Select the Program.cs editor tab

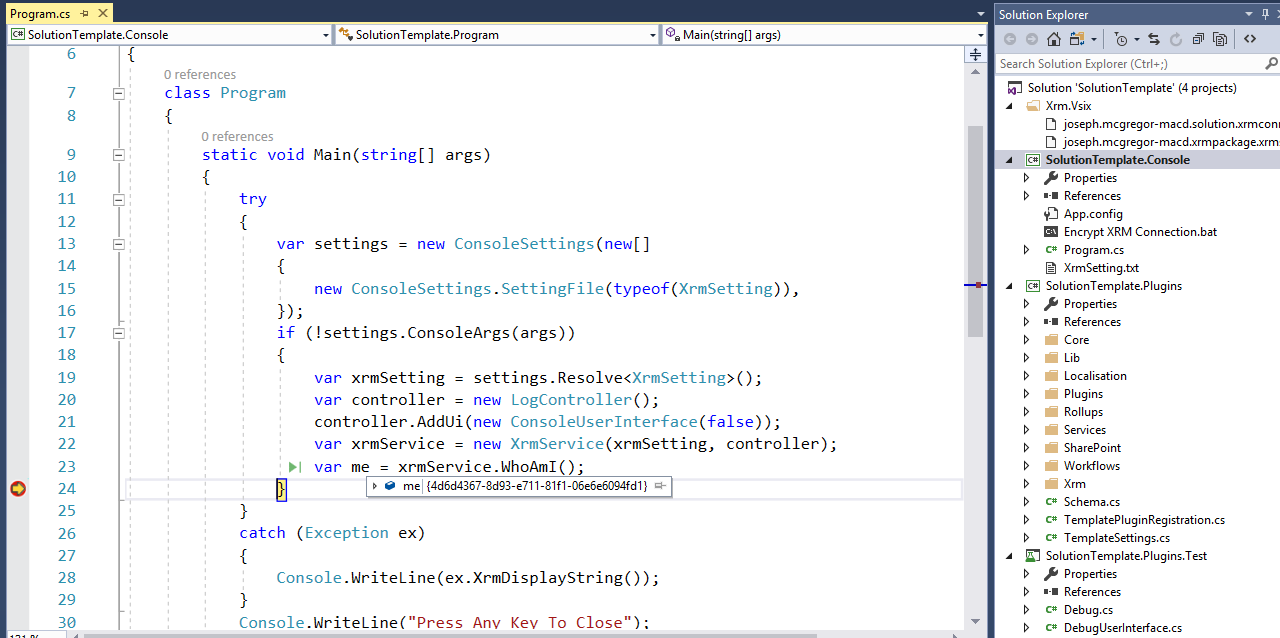40,14
